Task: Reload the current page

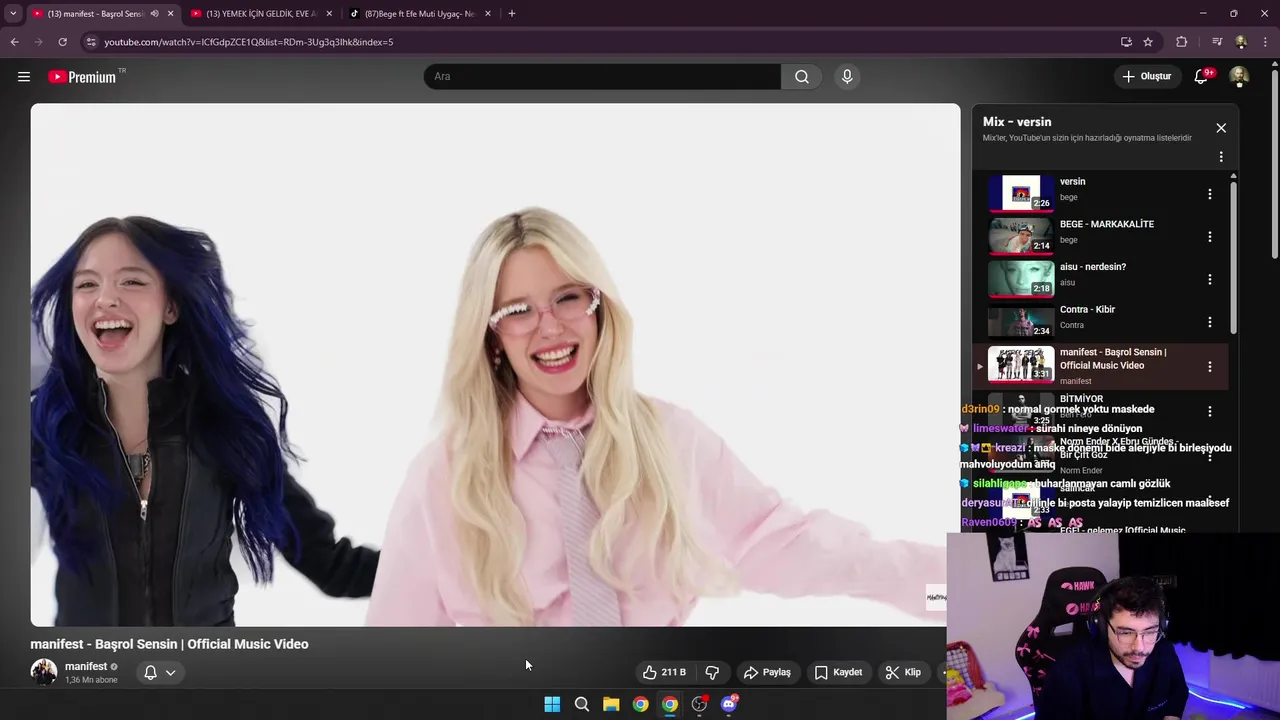Action: [x=62, y=42]
